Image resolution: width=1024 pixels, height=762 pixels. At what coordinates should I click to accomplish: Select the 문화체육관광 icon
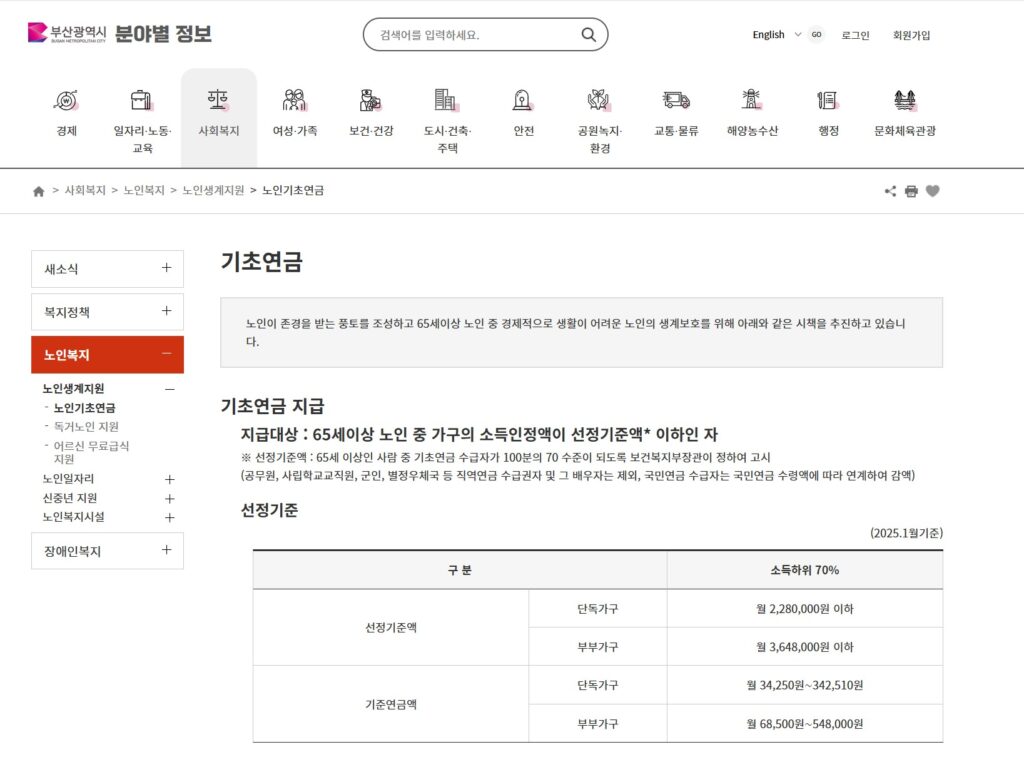(x=904, y=110)
